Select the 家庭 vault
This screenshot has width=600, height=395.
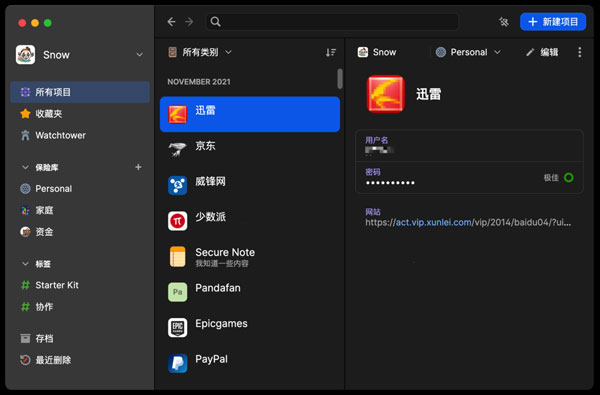click(80, 210)
